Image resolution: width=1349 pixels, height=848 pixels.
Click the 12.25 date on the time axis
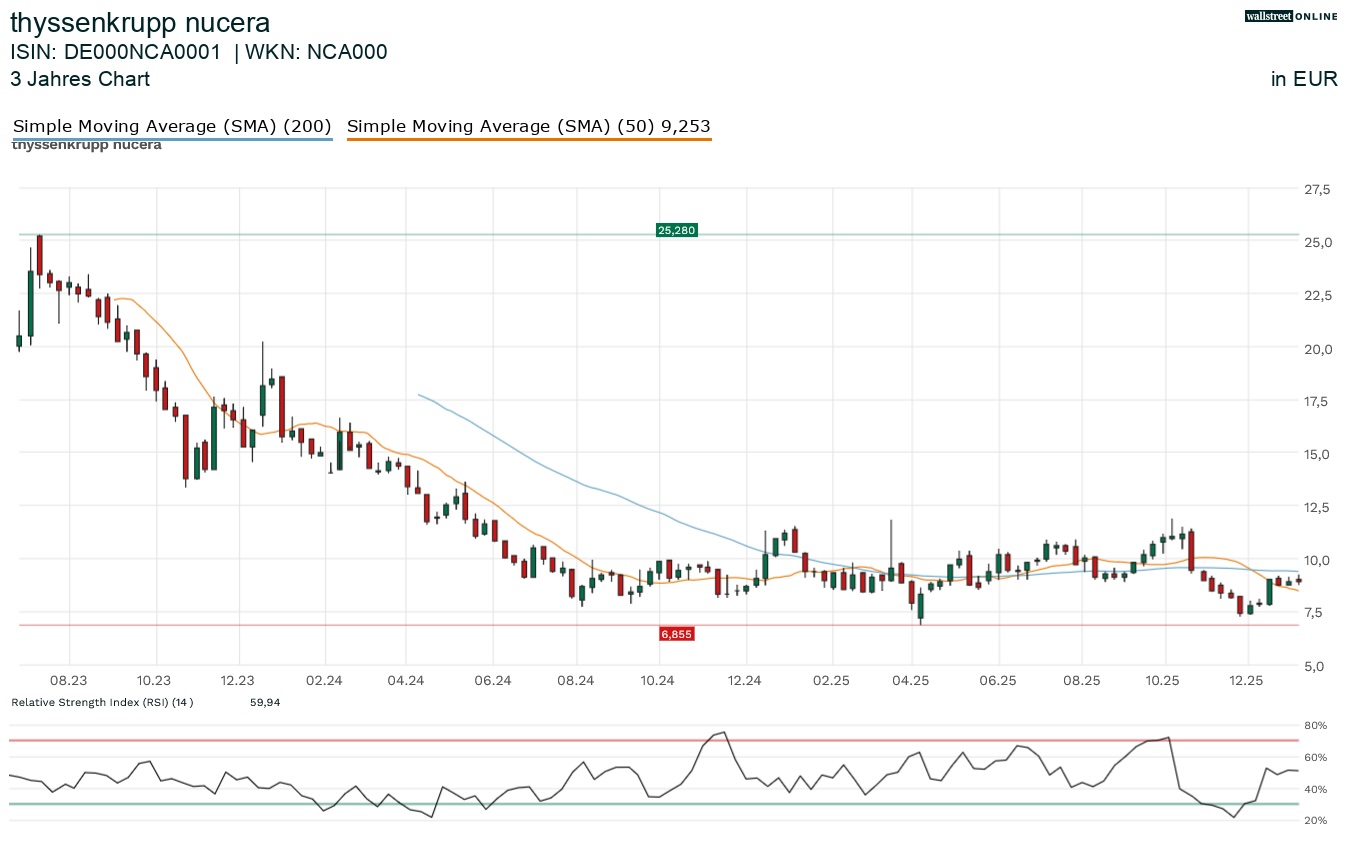1245,680
